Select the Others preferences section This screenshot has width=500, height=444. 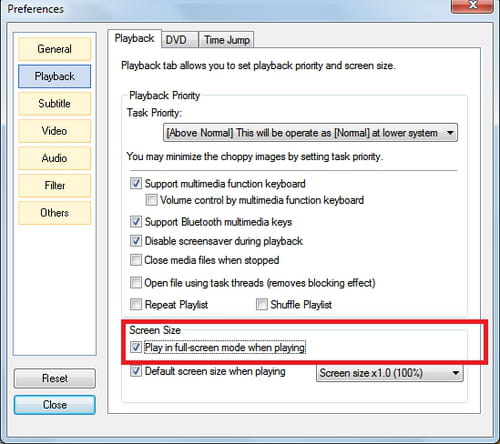coord(54,213)
